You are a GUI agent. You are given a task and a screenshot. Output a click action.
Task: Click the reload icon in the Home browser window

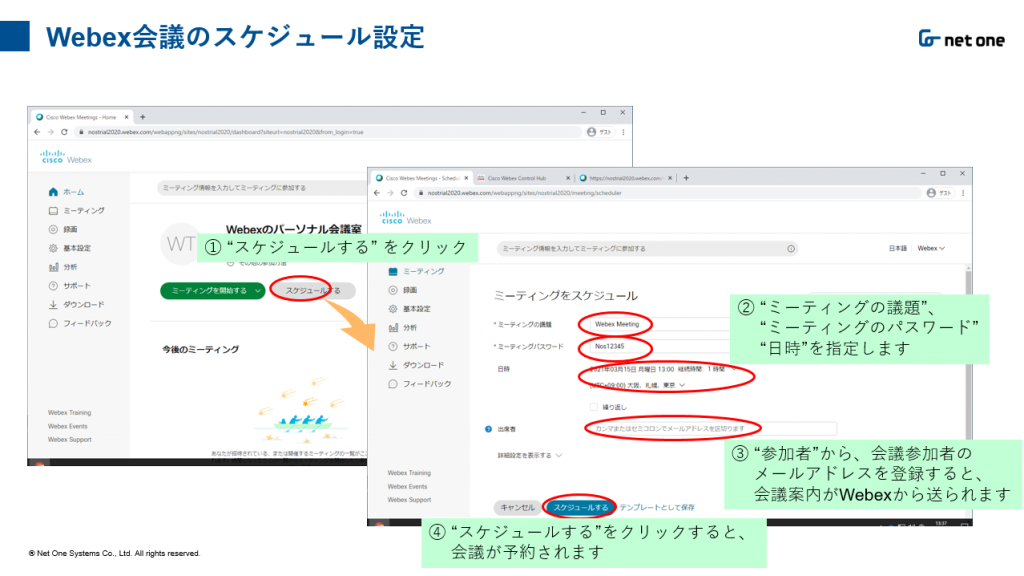point(64,132)
